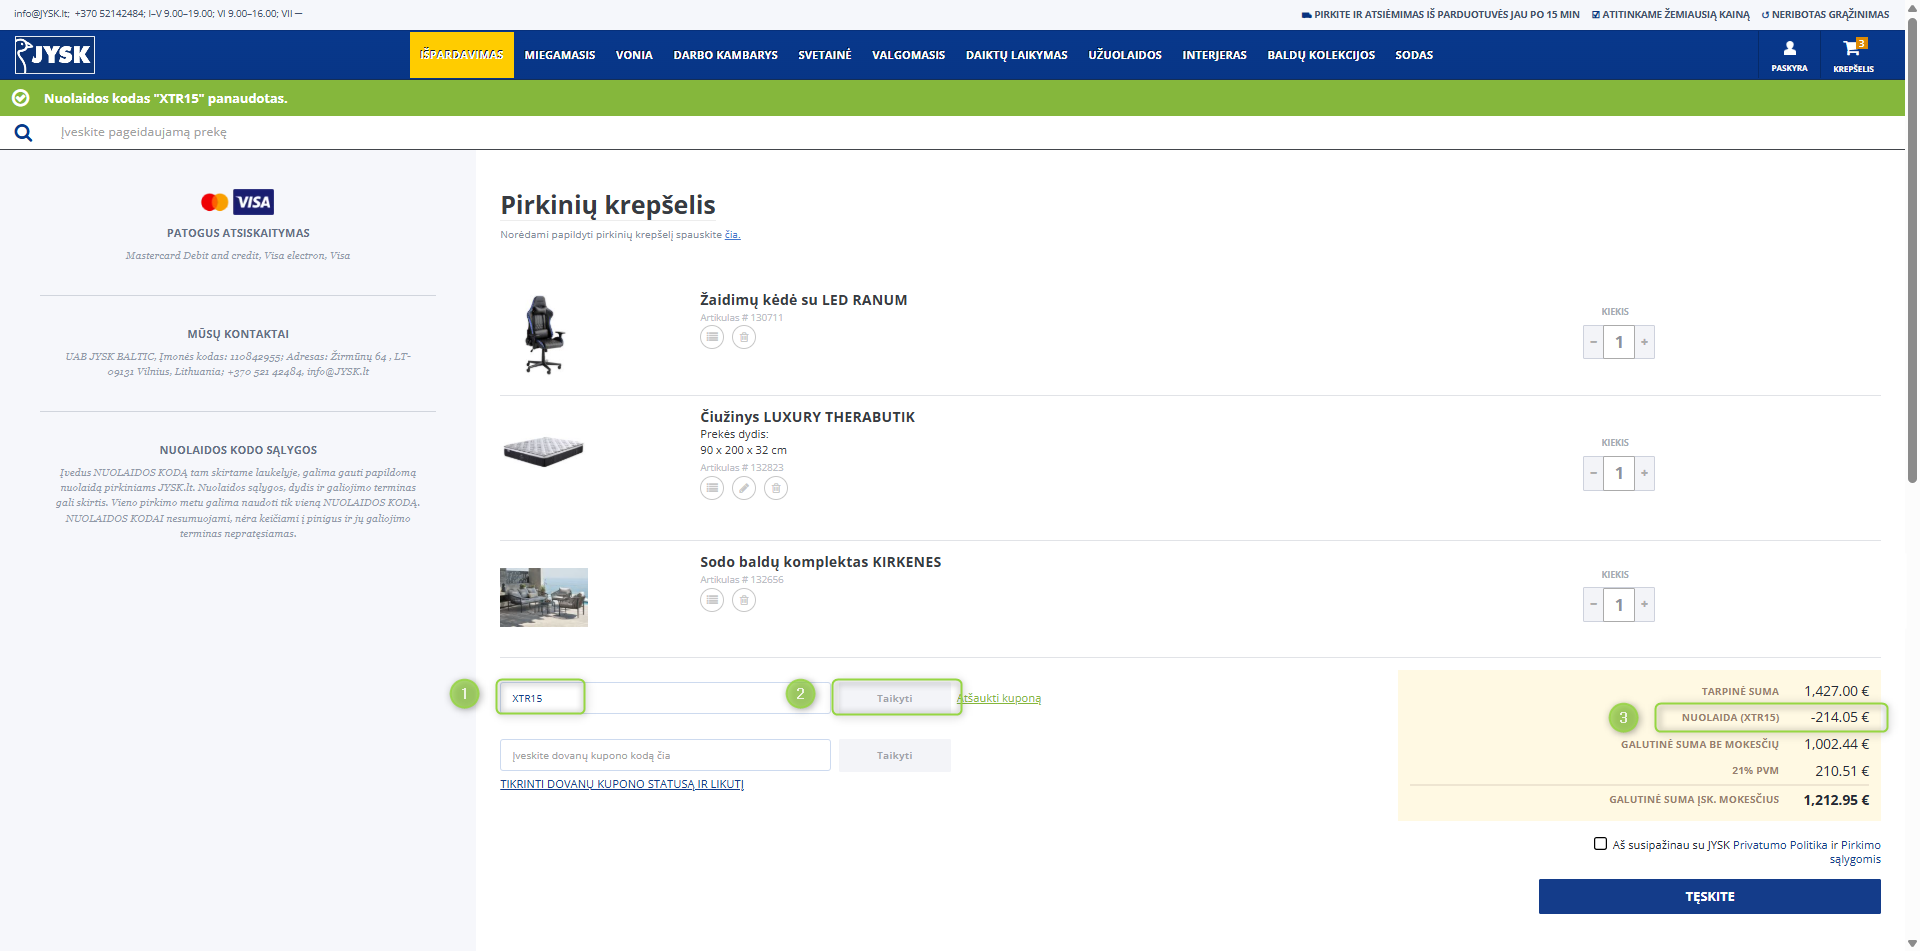Click list icon under Žaidimų kėdė RANUM

[x=712, y=337]
